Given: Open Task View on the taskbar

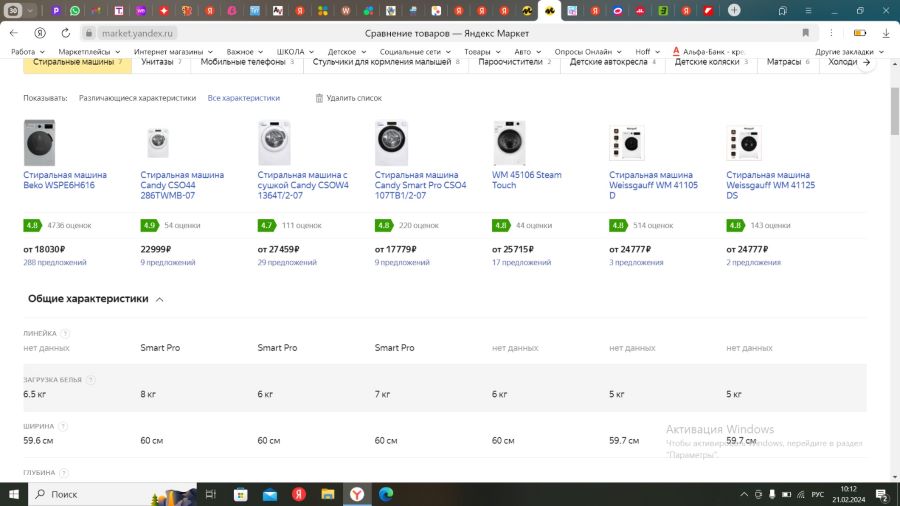Looking at the screenshot, I should point(211,494).
